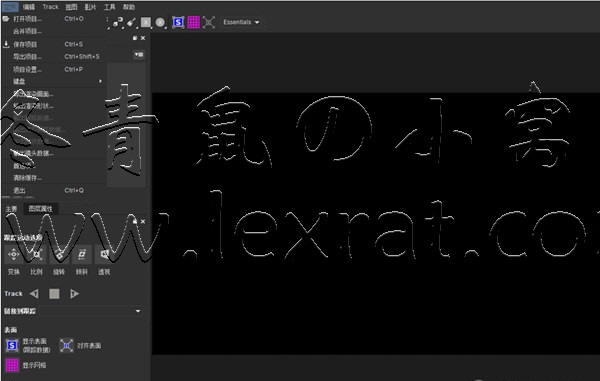
Task: Toggle 变换 Translation motion option
Action: [x=13, y=254]
